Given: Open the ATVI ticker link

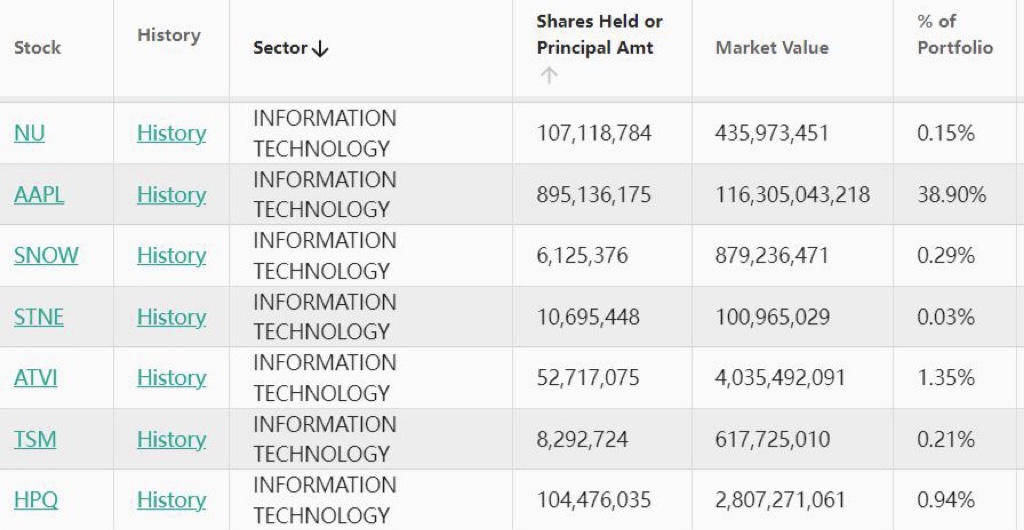Looking at the screenshot, I should (36, 378).
